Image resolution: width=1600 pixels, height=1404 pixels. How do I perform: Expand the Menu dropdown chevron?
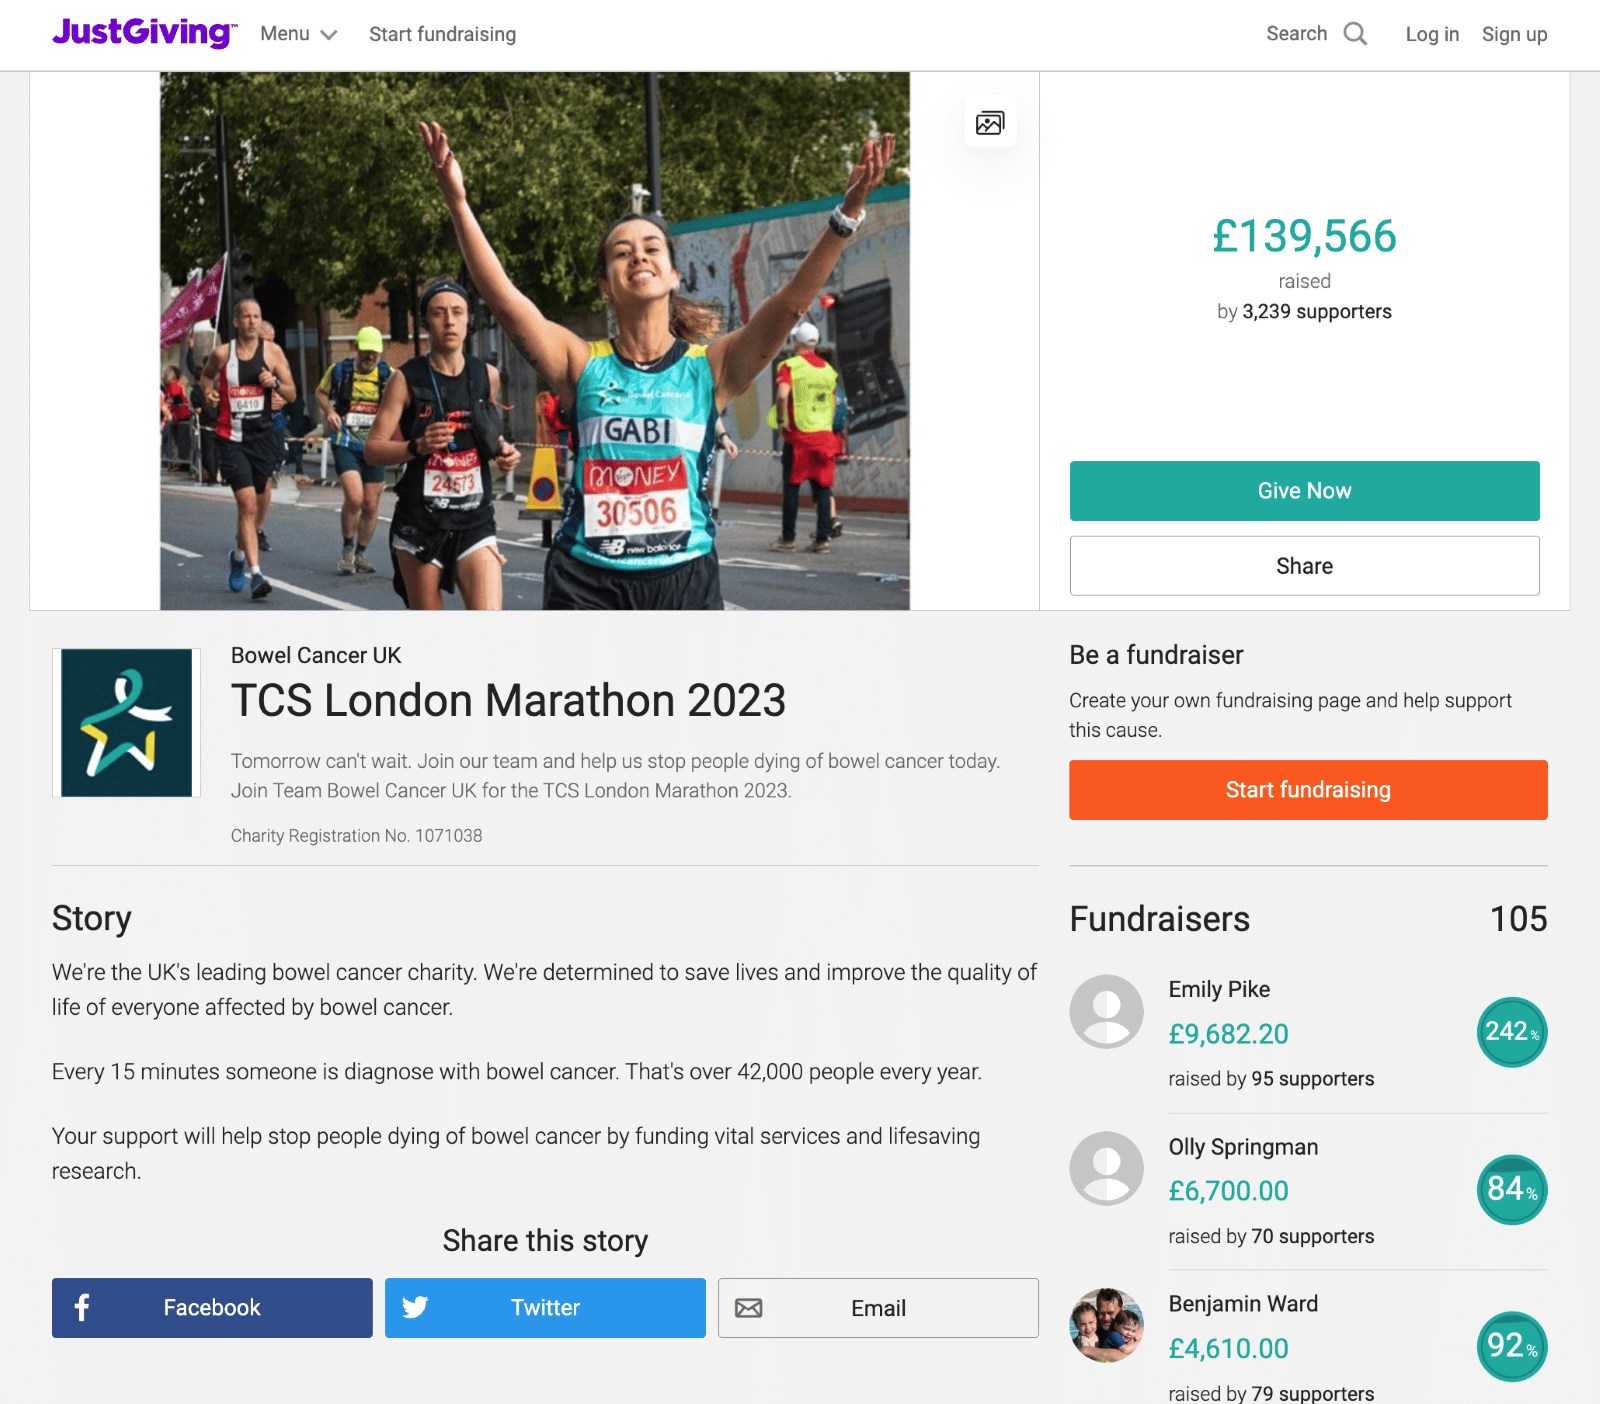coord(328,35)
